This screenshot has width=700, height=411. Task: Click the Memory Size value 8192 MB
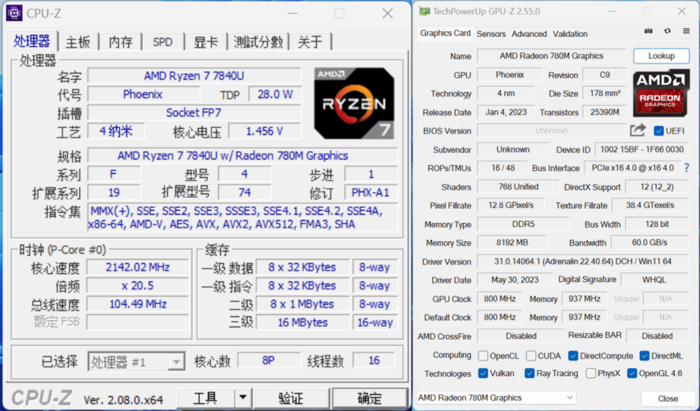tap(512, 243)
